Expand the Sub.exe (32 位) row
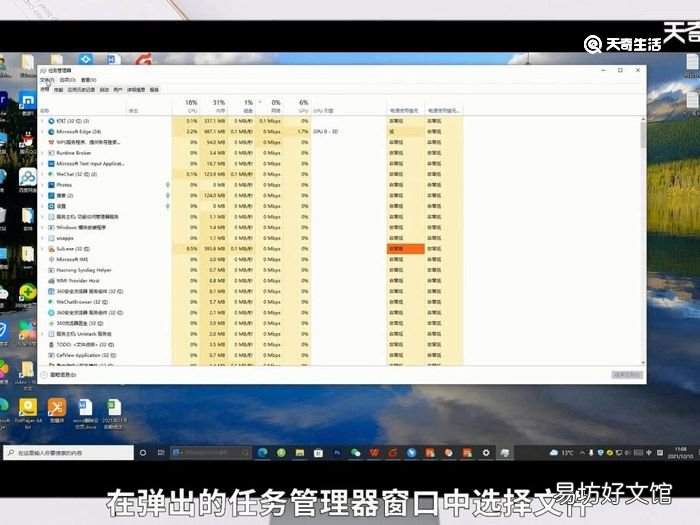Image resolution: width=700 pixels, height=525 pixels. click(x=43, y=249)
